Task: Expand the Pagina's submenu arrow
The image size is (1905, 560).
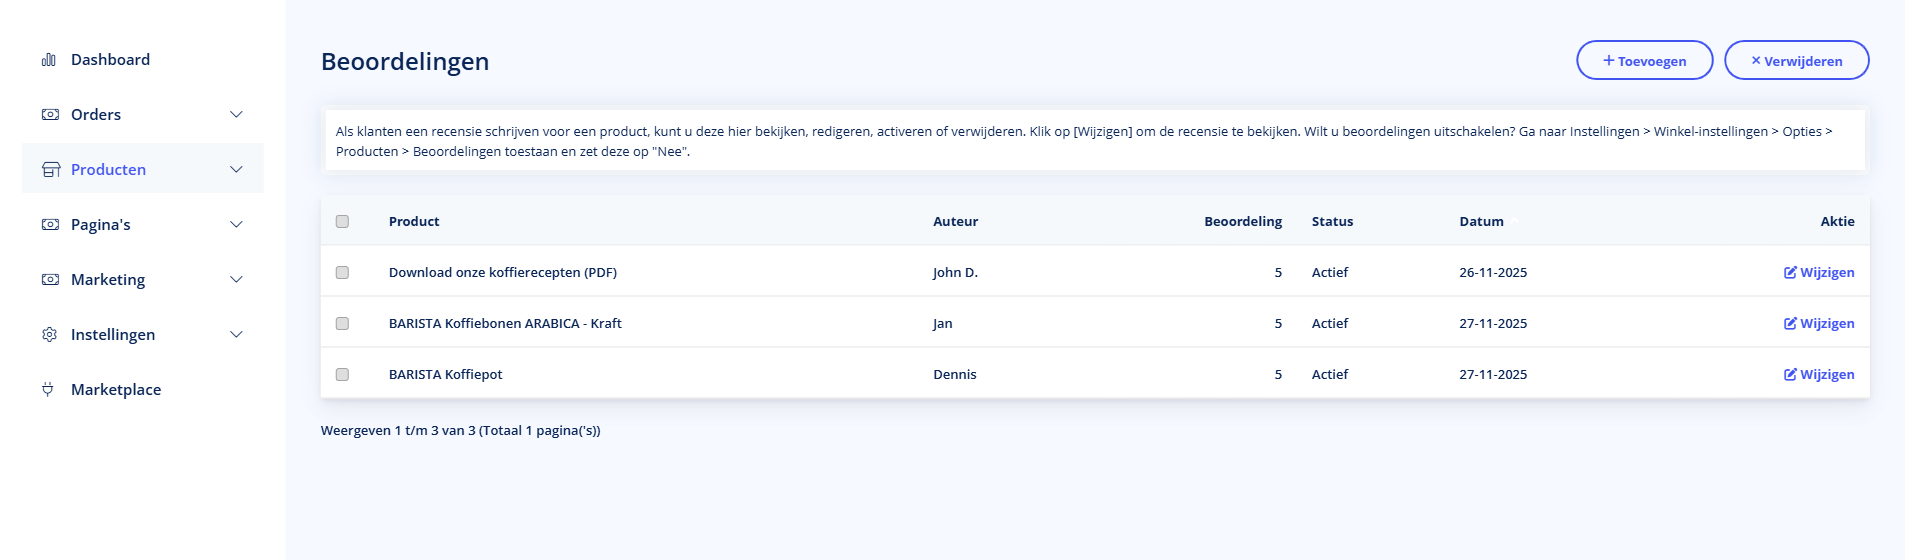Action: (x=236, y=225)
